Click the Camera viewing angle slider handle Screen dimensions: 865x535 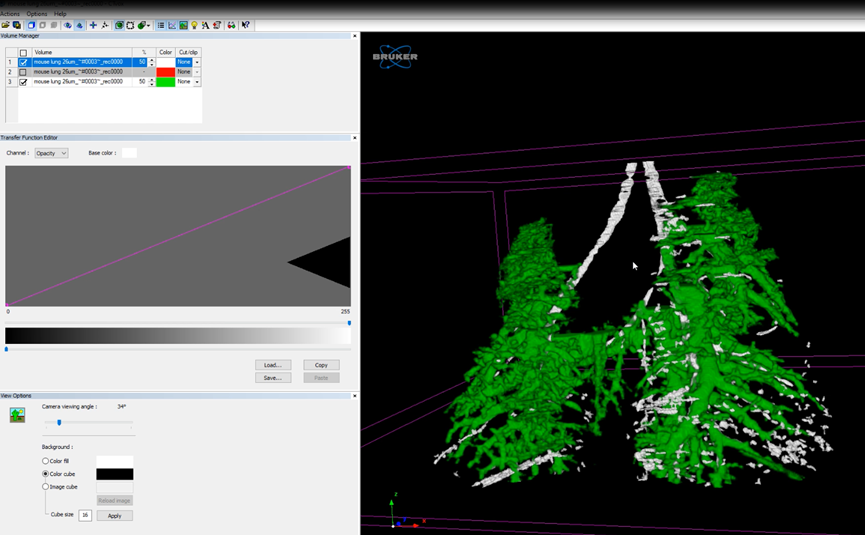(x=59, y=422)
